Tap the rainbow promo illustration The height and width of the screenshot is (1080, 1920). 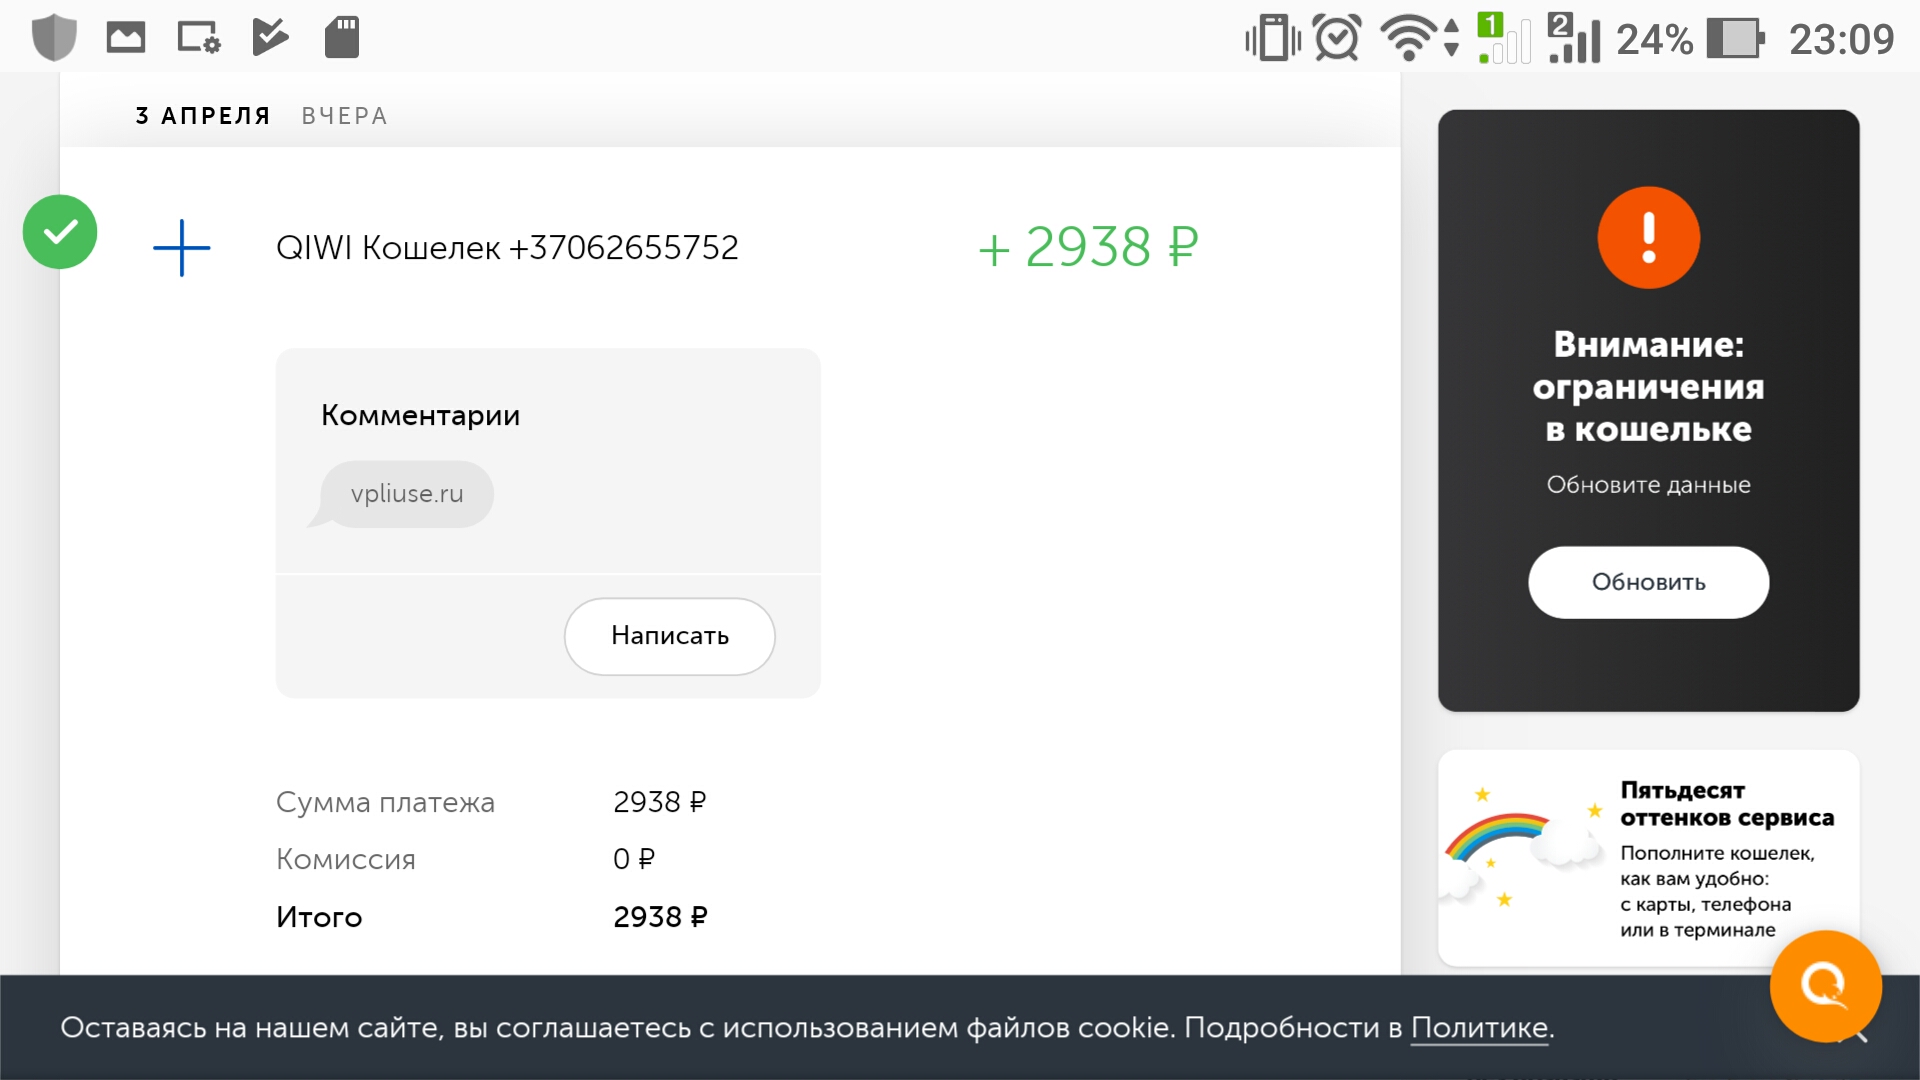(x=1522, y=850)
